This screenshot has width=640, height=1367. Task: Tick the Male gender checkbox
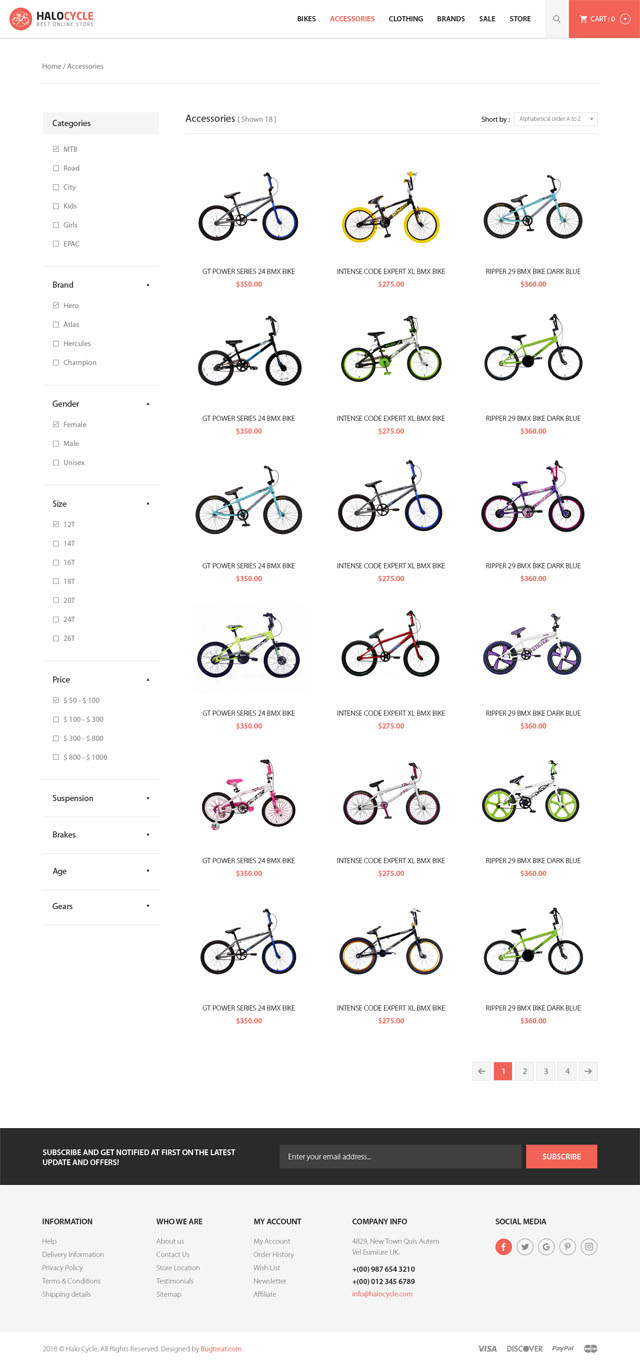coord(56,444)
